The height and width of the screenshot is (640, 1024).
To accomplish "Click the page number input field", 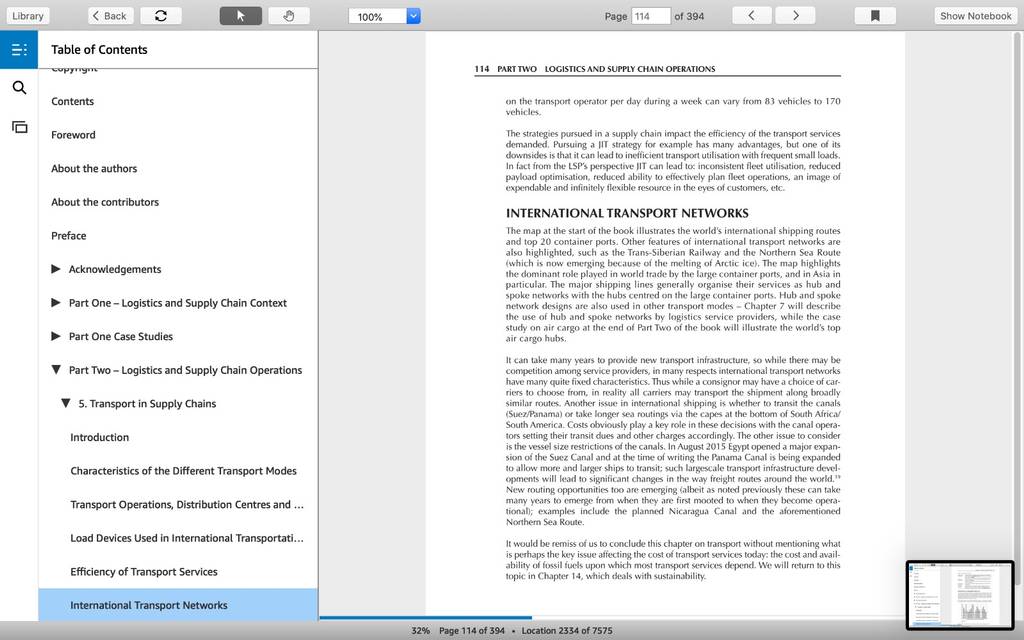I will pos(650,16).
